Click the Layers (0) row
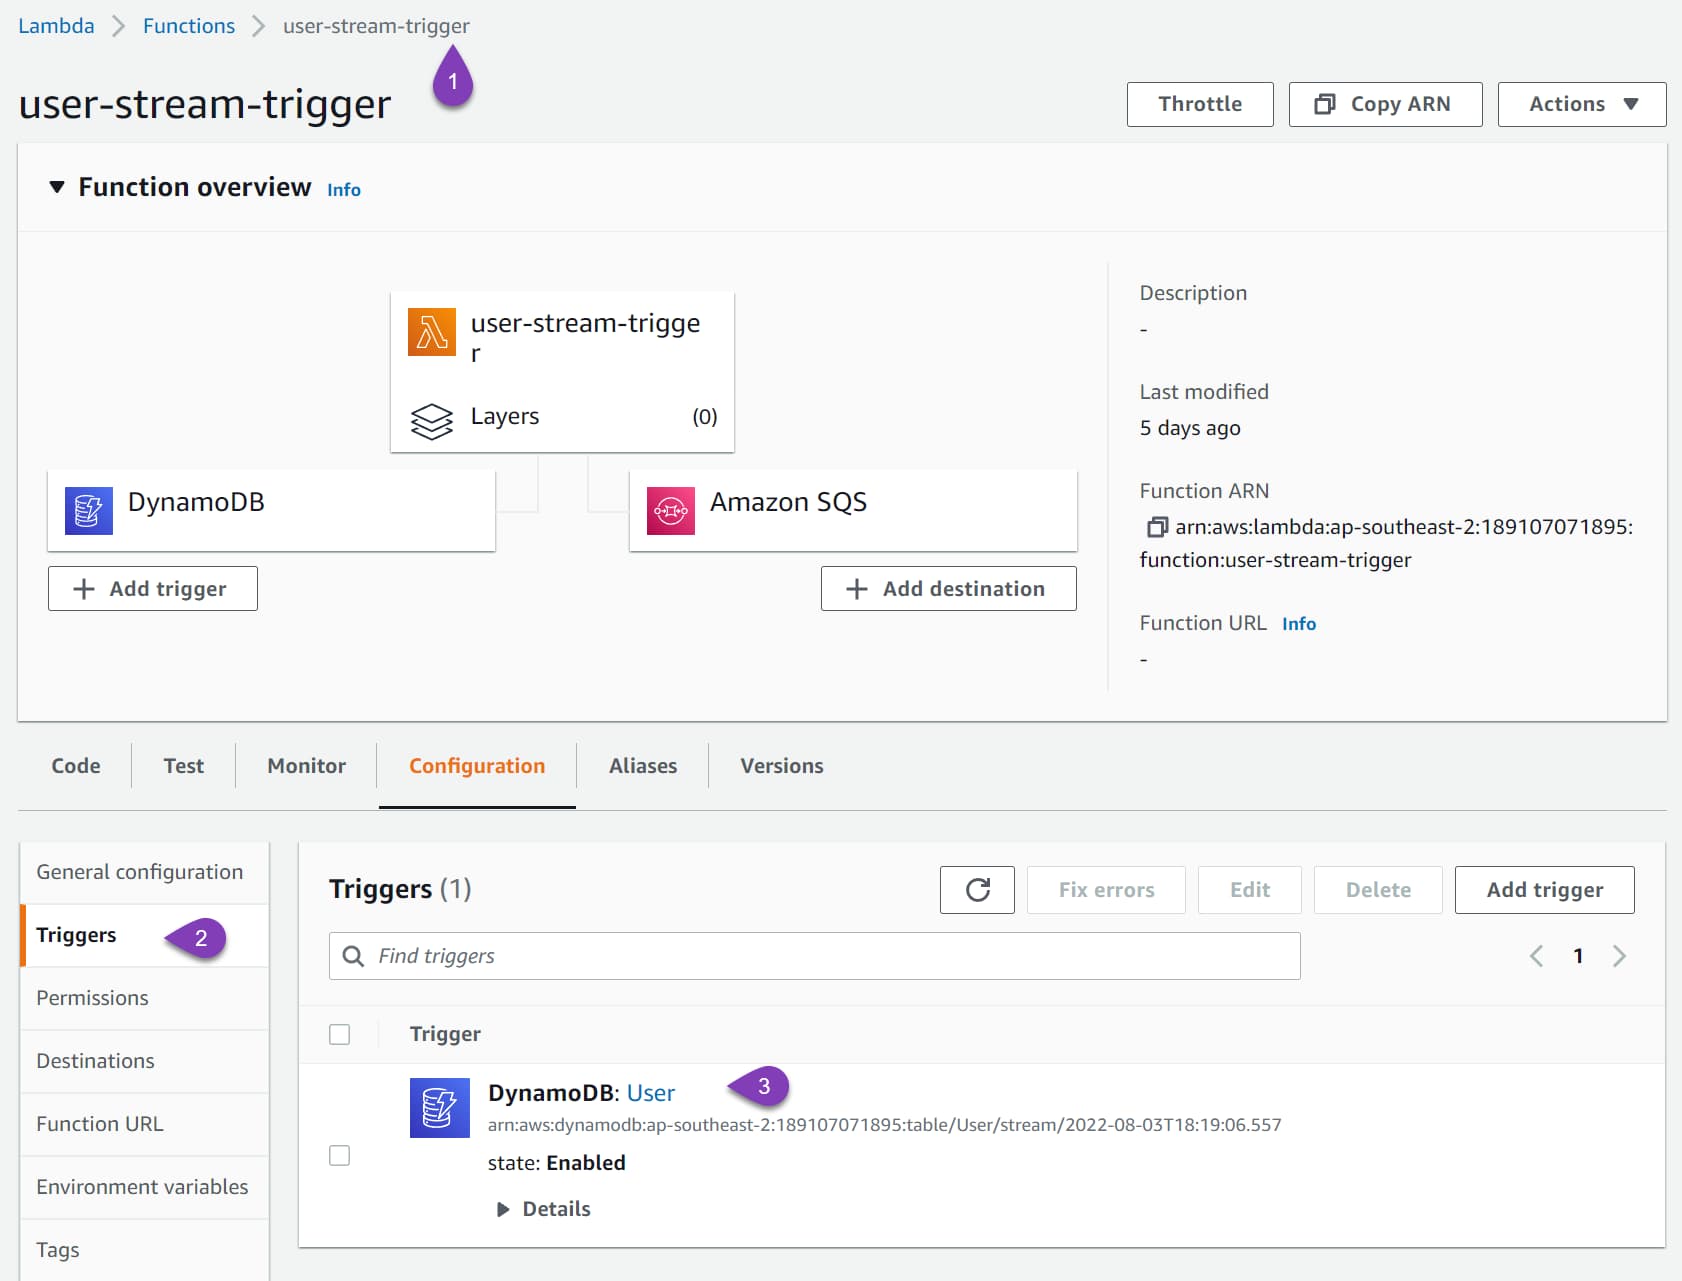The height and width of the screenshot is (1281, 1682). coord(563,417)
